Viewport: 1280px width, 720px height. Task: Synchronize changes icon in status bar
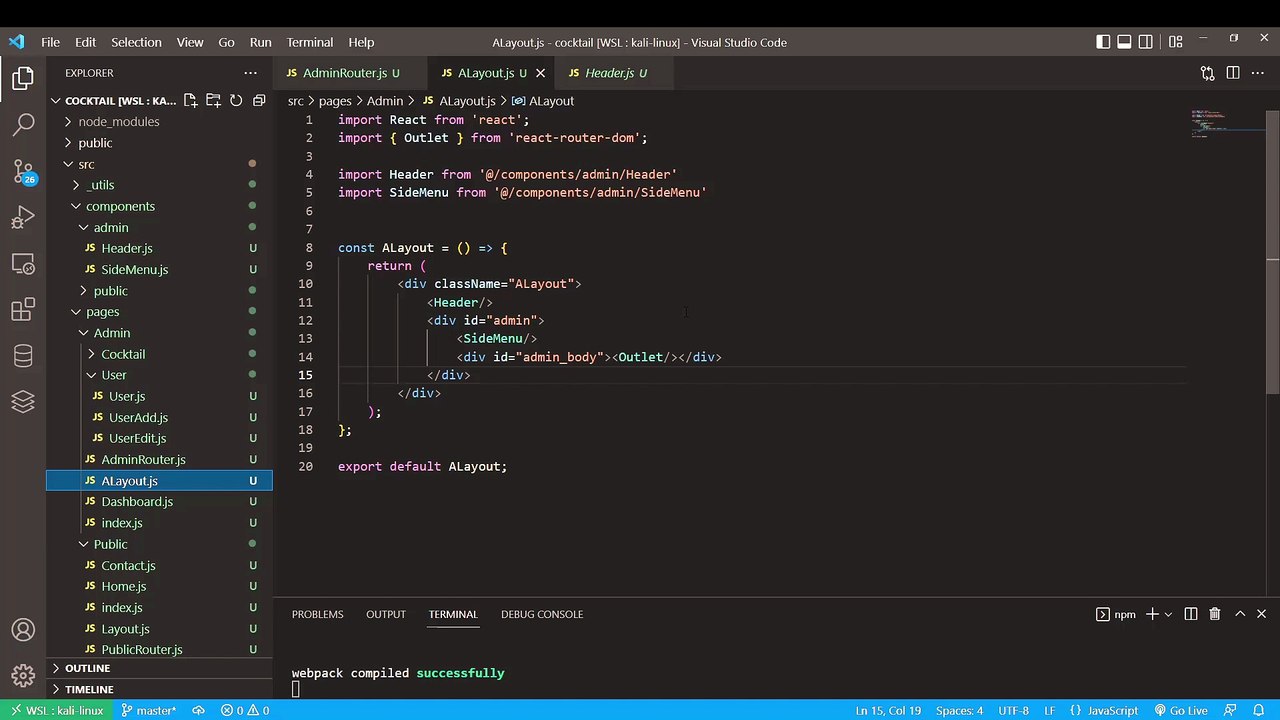tap(198, 710)
